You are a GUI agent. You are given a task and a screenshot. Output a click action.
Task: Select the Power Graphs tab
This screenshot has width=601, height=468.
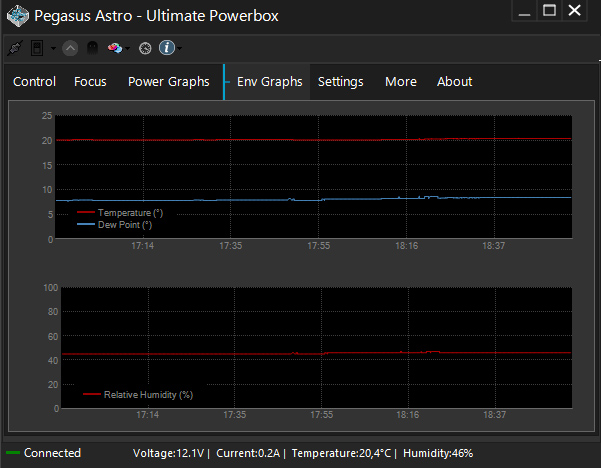click(169, 82)
